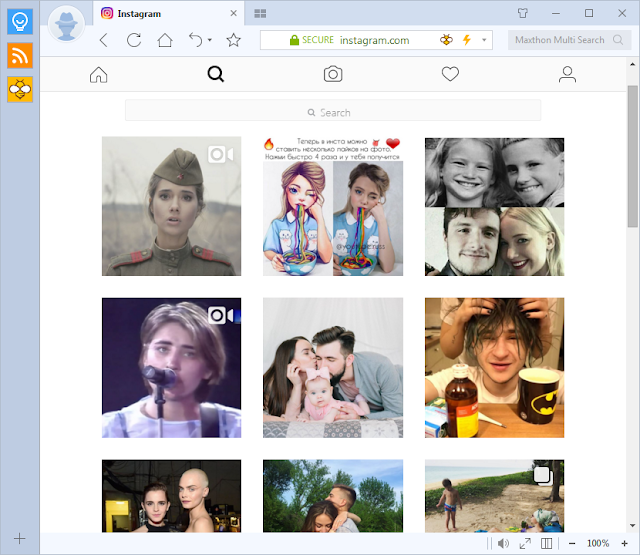Click the user avatar profile icon
This screenshot has width=640, height=555.
pyautogui.click(x=66, y=24)
